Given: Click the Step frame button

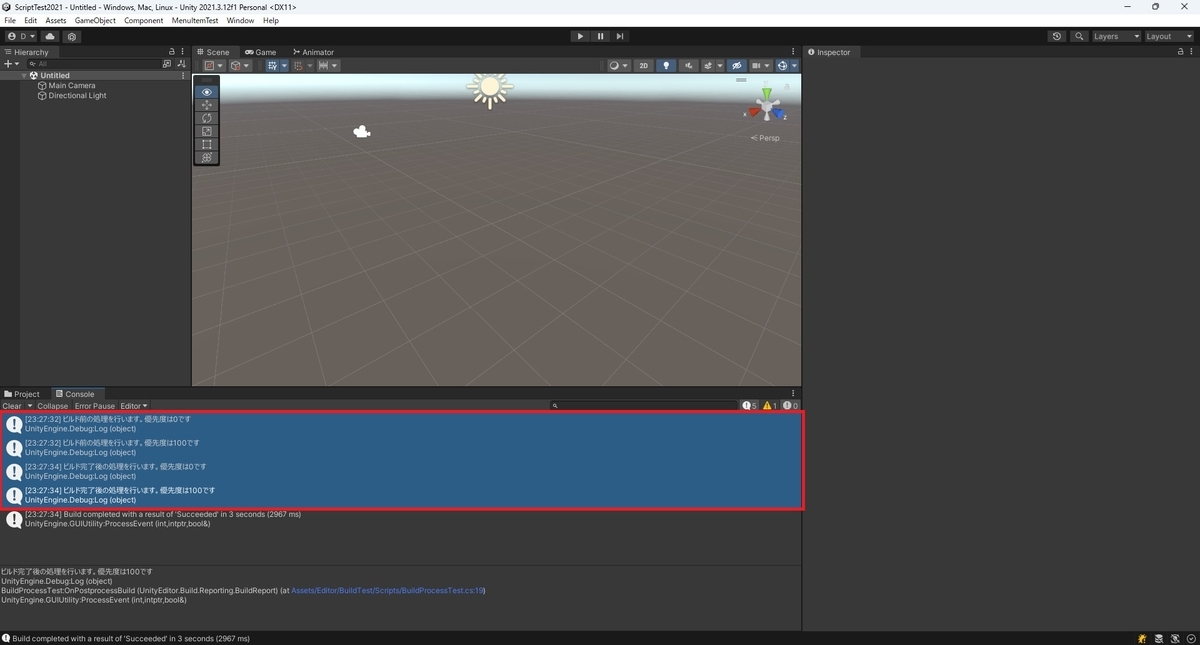Looking at the screenshot, I should 620,36.
